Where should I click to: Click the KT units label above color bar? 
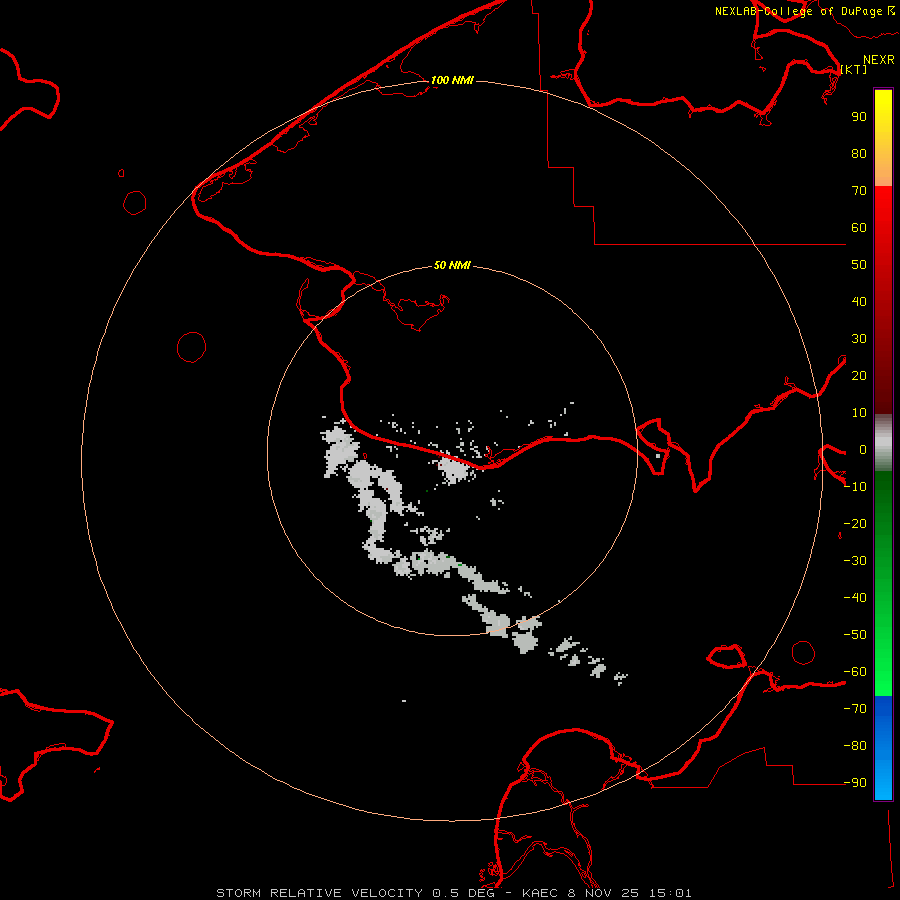(854, 69)
